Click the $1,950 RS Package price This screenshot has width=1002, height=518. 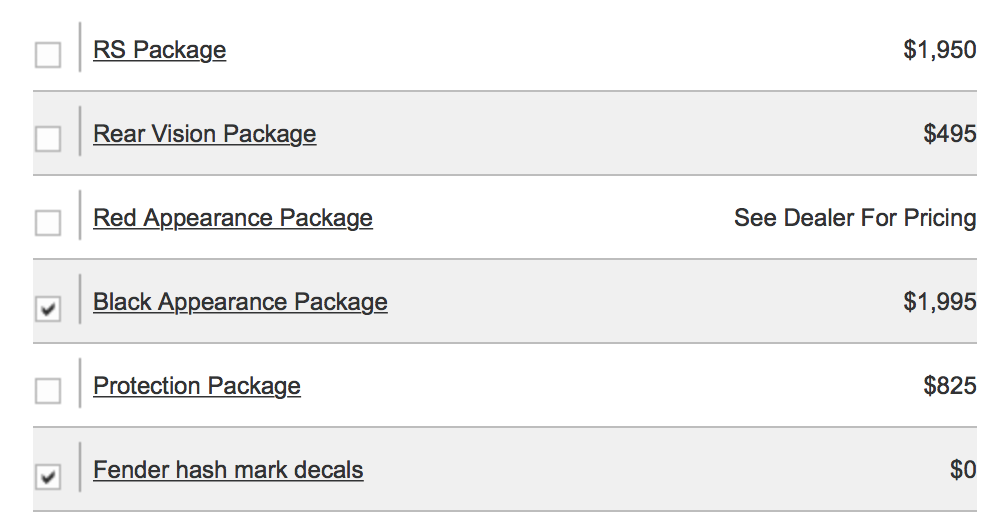click(939, 50)
